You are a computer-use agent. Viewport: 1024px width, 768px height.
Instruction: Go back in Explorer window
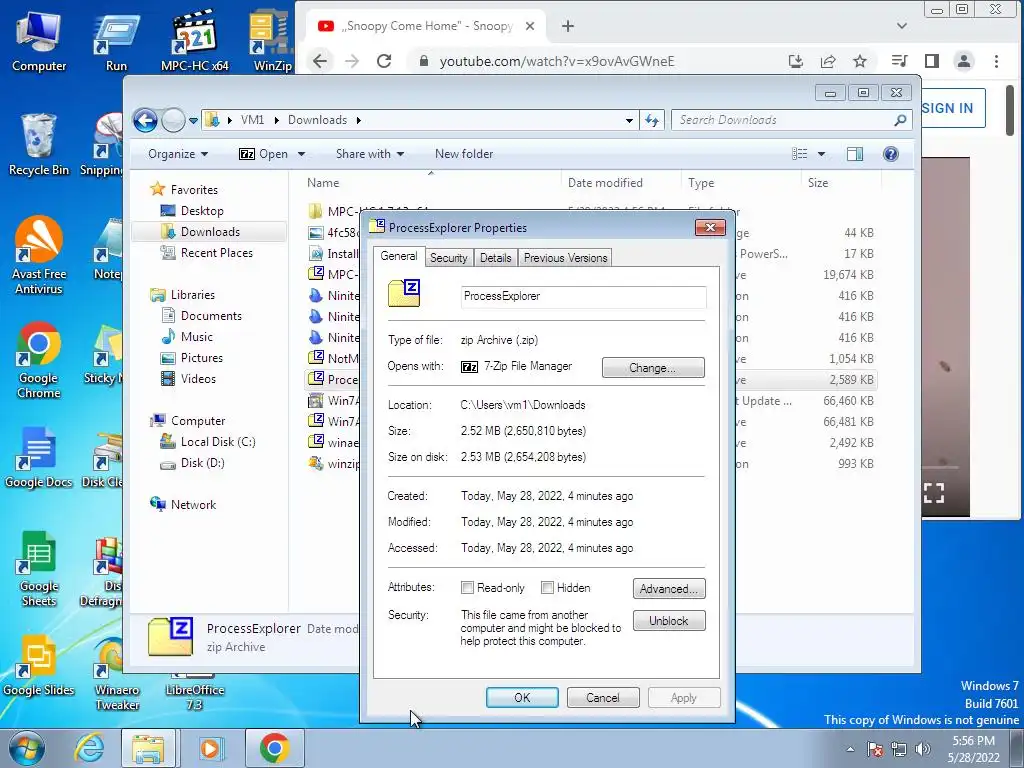145,120
